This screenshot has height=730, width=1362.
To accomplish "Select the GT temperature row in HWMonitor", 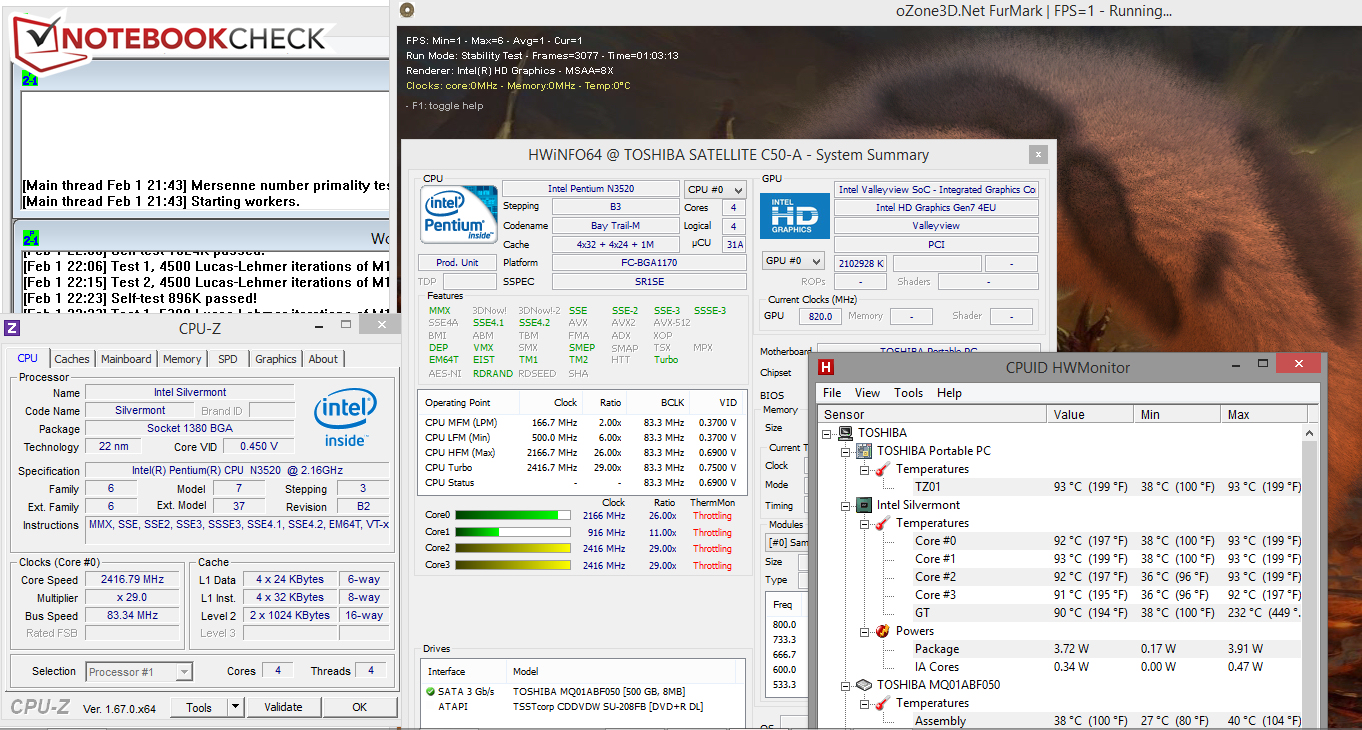I will (1062, 613).
